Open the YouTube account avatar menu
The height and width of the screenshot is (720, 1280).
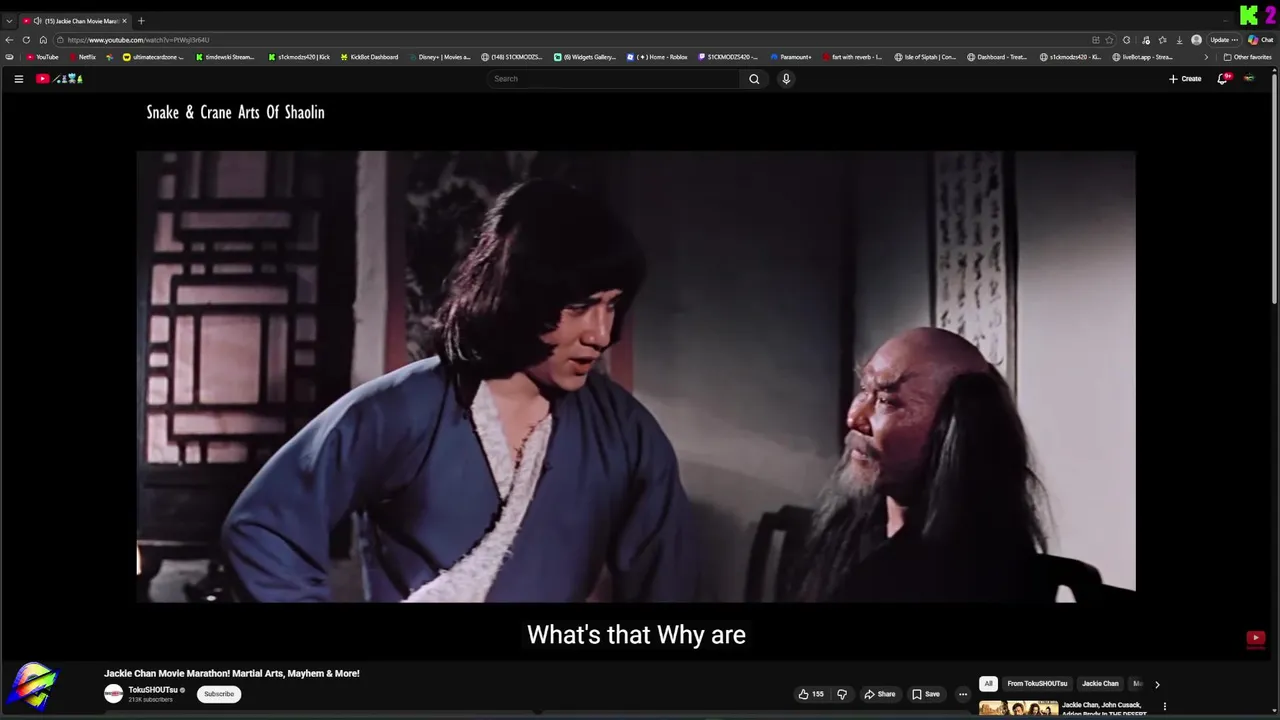pos(1249,79)
